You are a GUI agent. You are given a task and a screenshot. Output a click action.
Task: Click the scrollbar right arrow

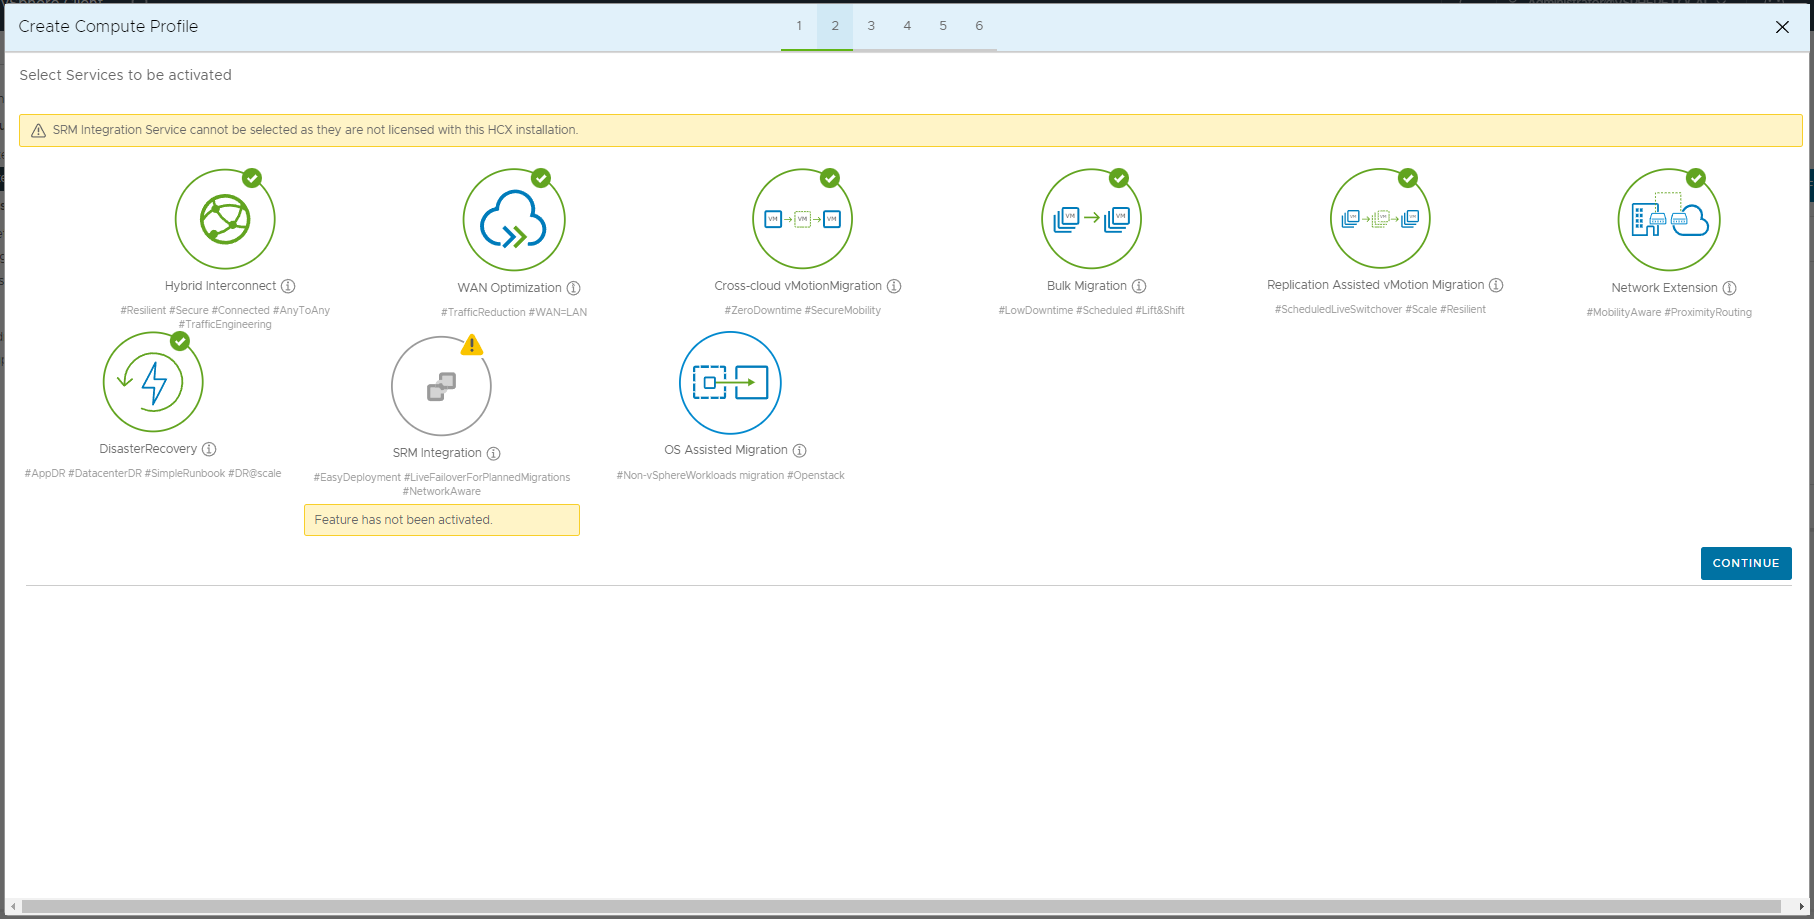coord(1801,907)
